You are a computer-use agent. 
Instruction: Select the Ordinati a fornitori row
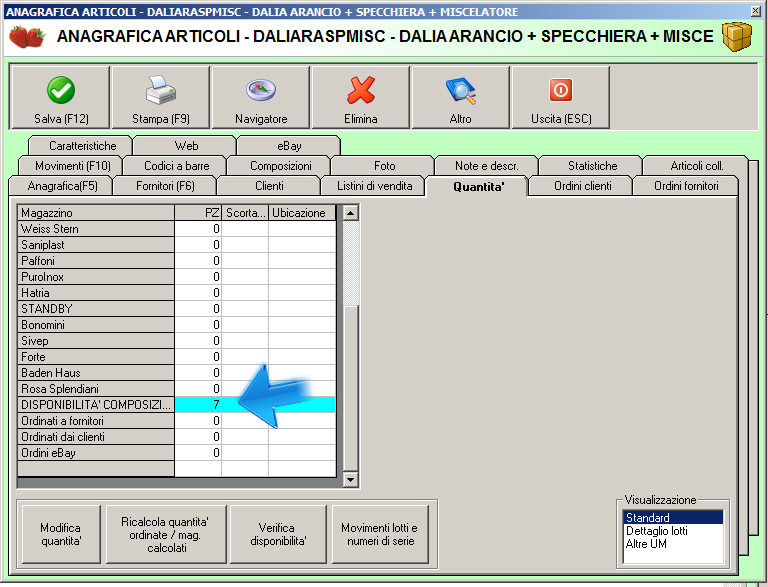pos(177,421)
